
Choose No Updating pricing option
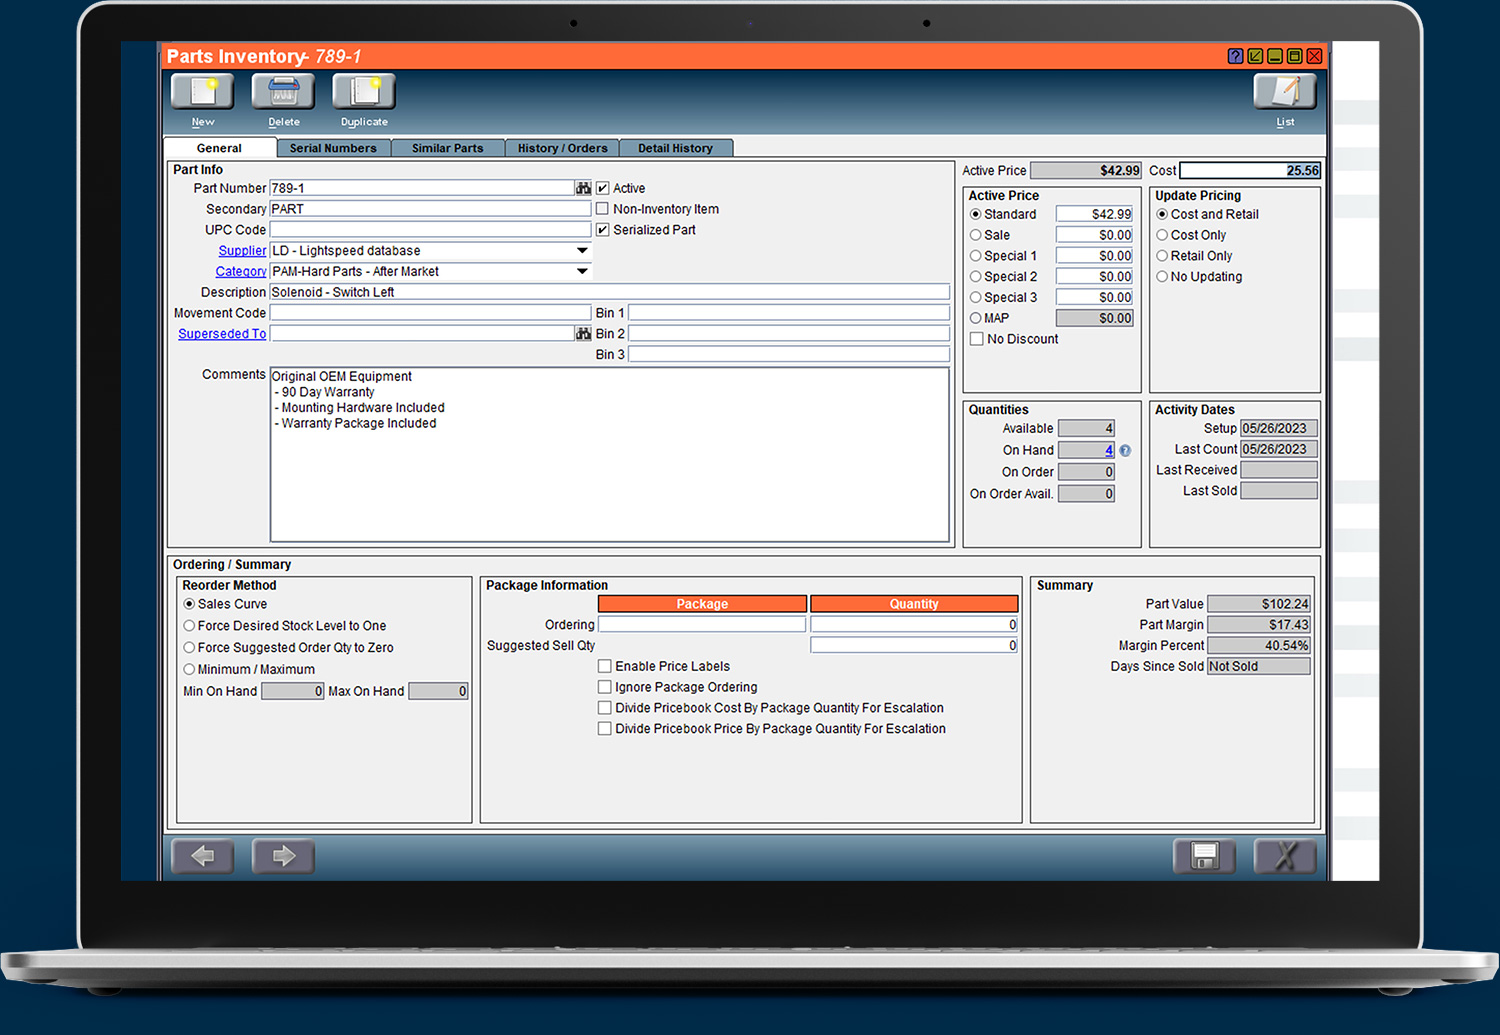(1162, 277)
